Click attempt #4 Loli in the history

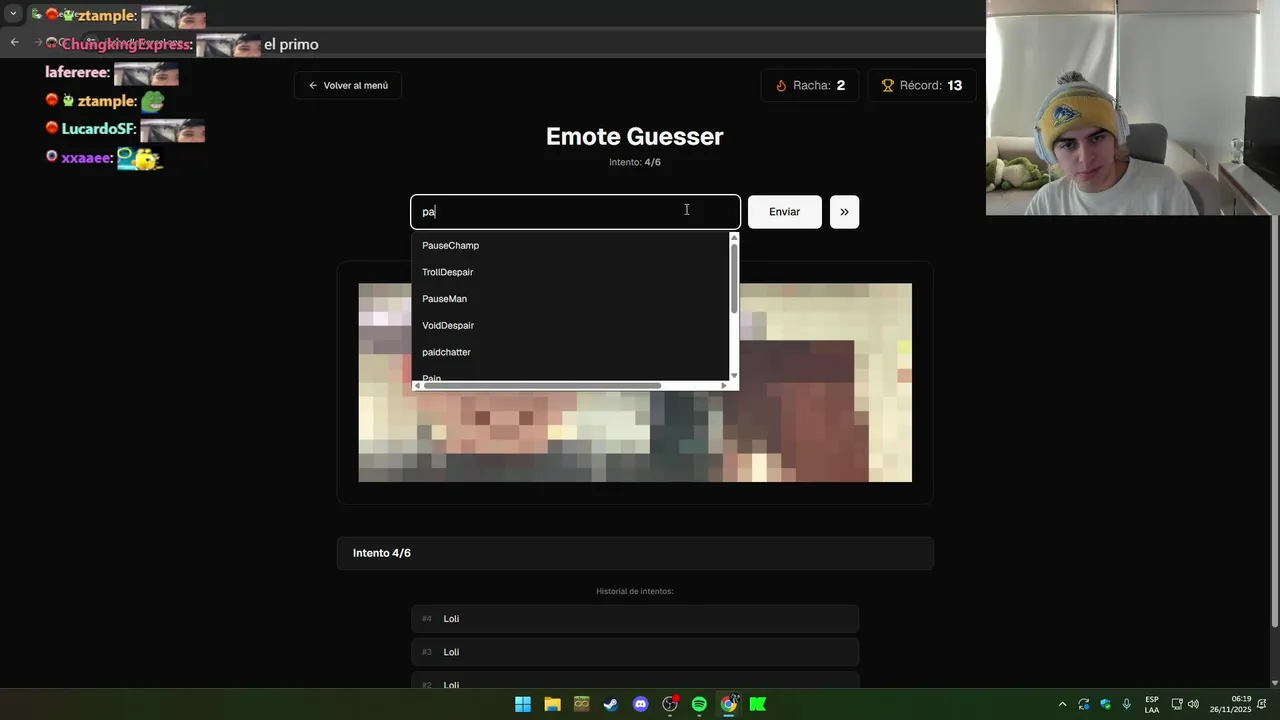[x=635, y=619]
